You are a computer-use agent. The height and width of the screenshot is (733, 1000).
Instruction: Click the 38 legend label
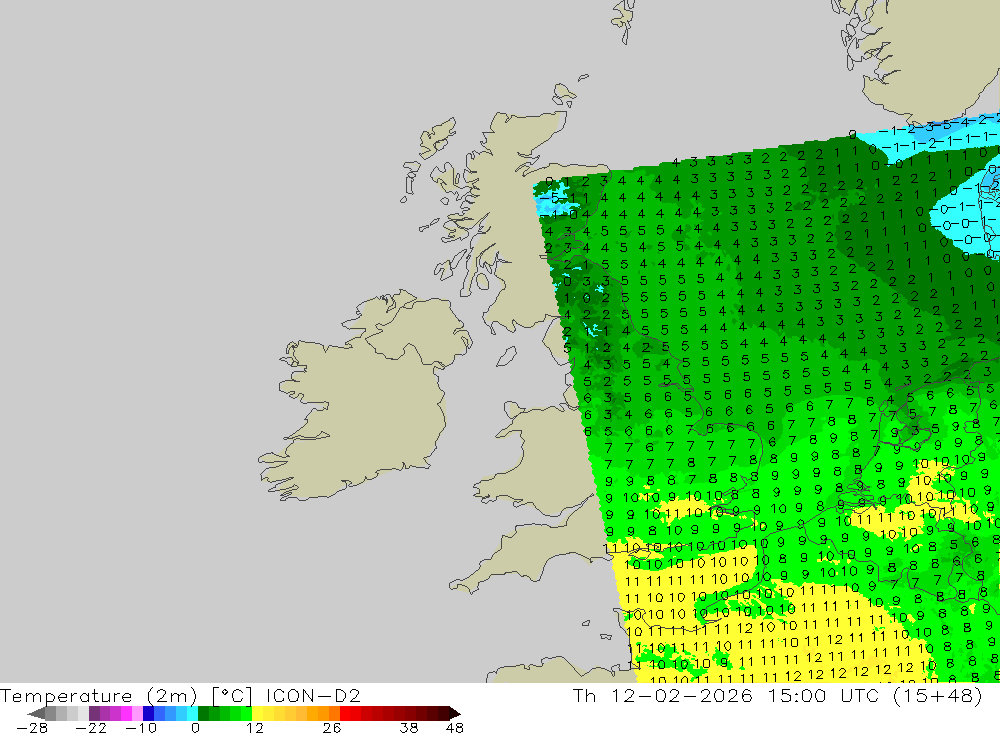(x=409, y=728)
